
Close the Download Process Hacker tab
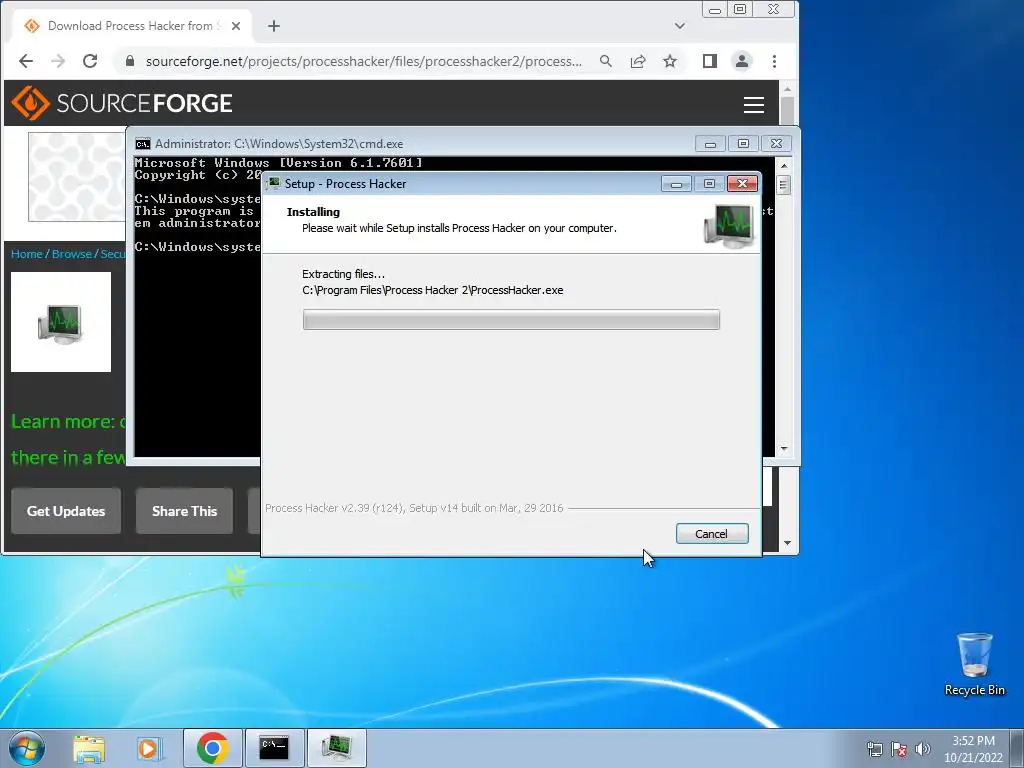click(x=236, y=26)
